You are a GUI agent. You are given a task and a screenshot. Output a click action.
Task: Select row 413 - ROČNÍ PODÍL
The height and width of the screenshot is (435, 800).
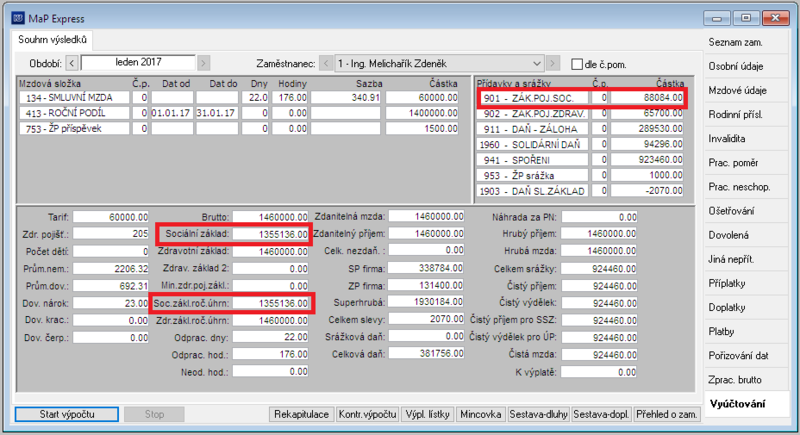[x=239, y=113]
